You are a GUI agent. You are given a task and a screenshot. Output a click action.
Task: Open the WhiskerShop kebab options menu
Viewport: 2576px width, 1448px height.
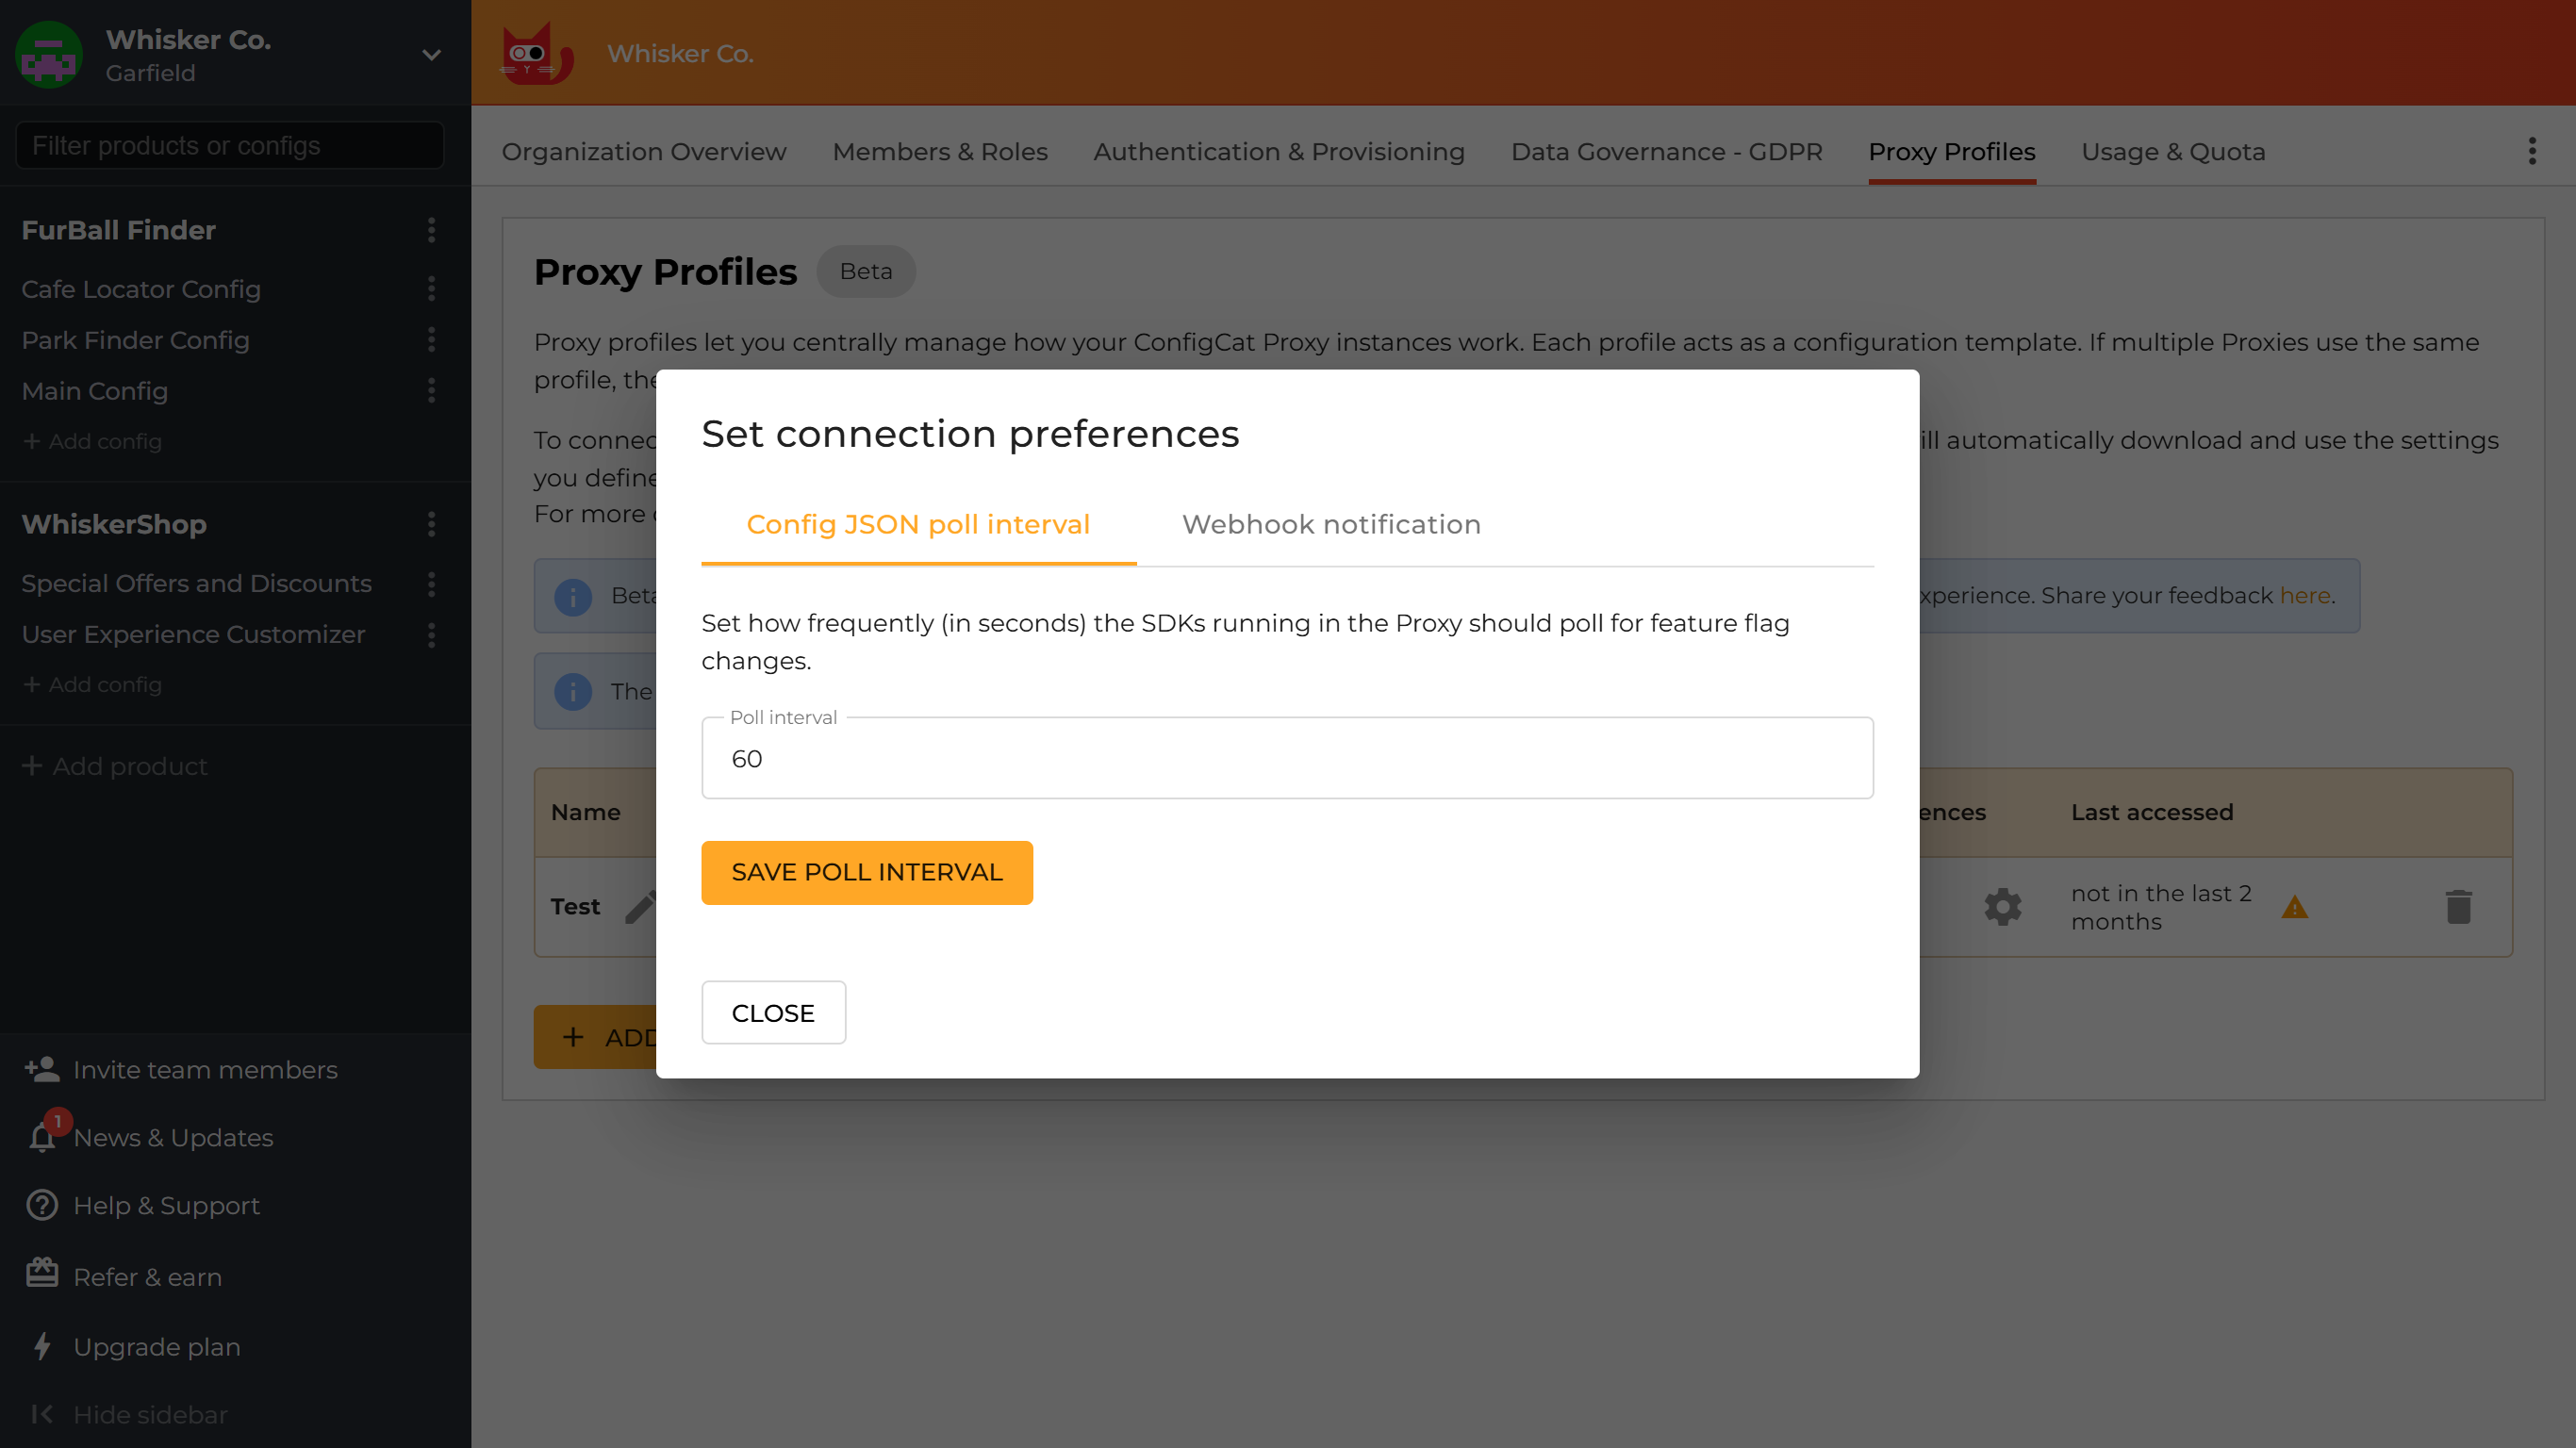click(430, 523)
